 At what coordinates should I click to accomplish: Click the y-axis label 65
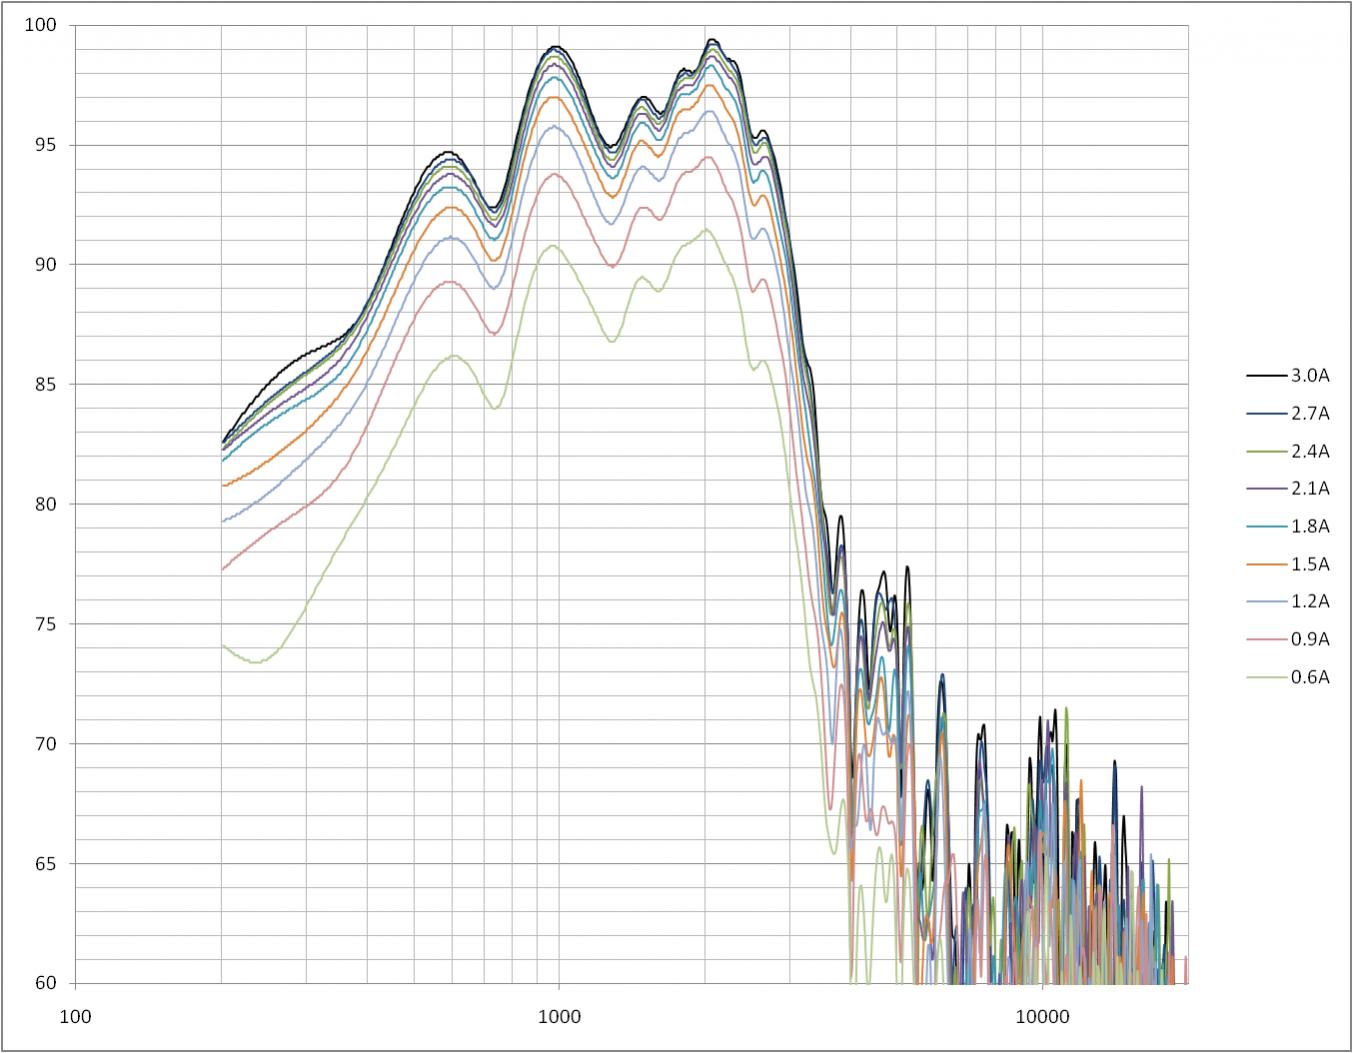(x=47, y=863)
